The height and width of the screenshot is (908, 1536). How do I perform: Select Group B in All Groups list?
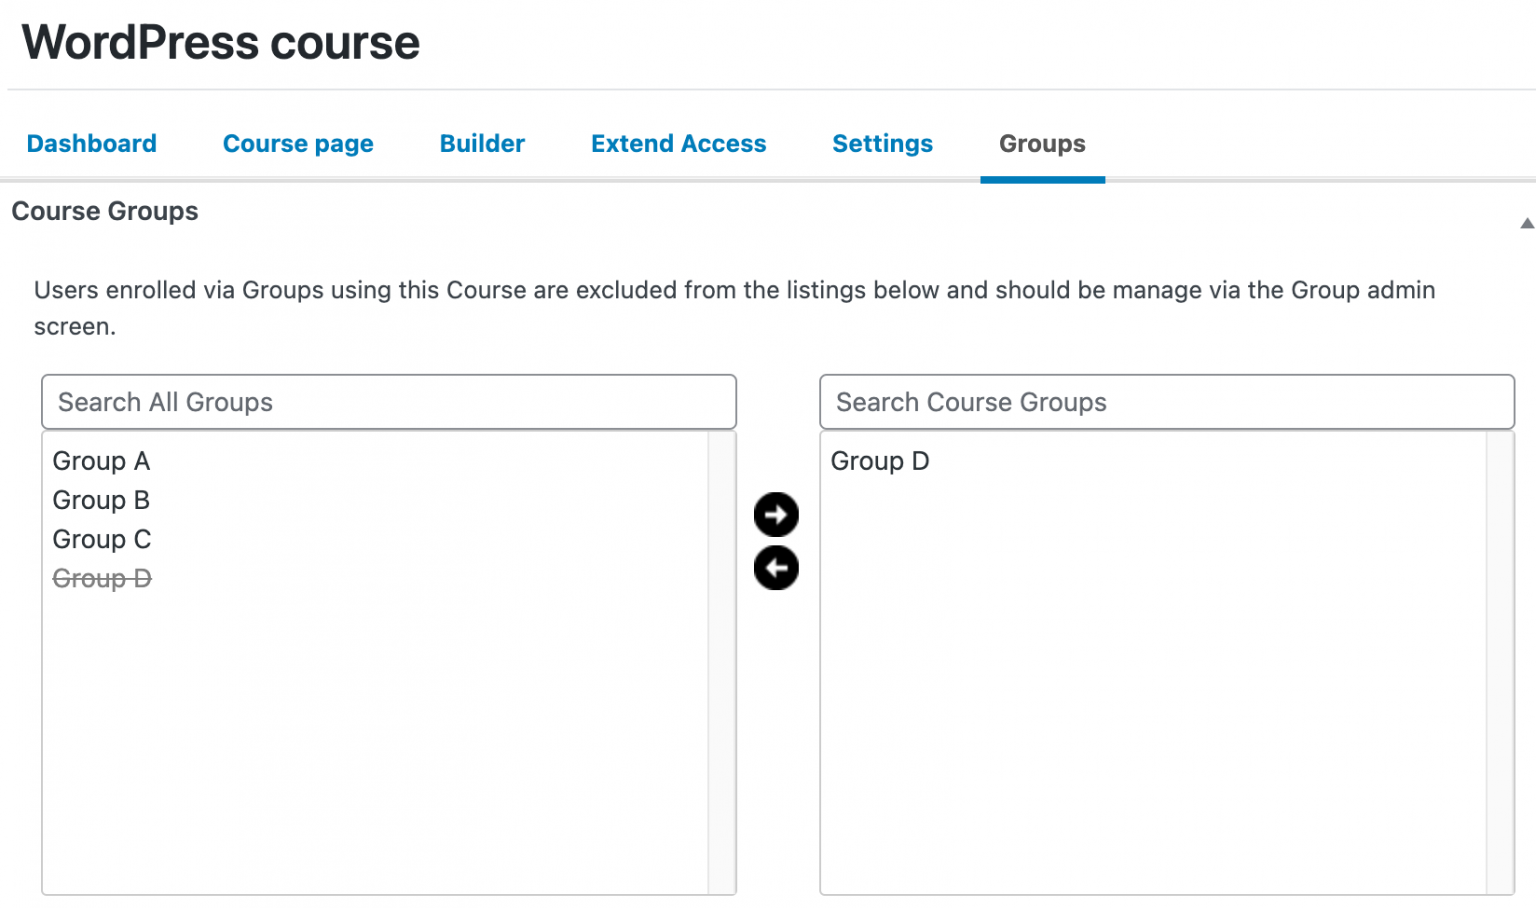(x=101, y=500)
